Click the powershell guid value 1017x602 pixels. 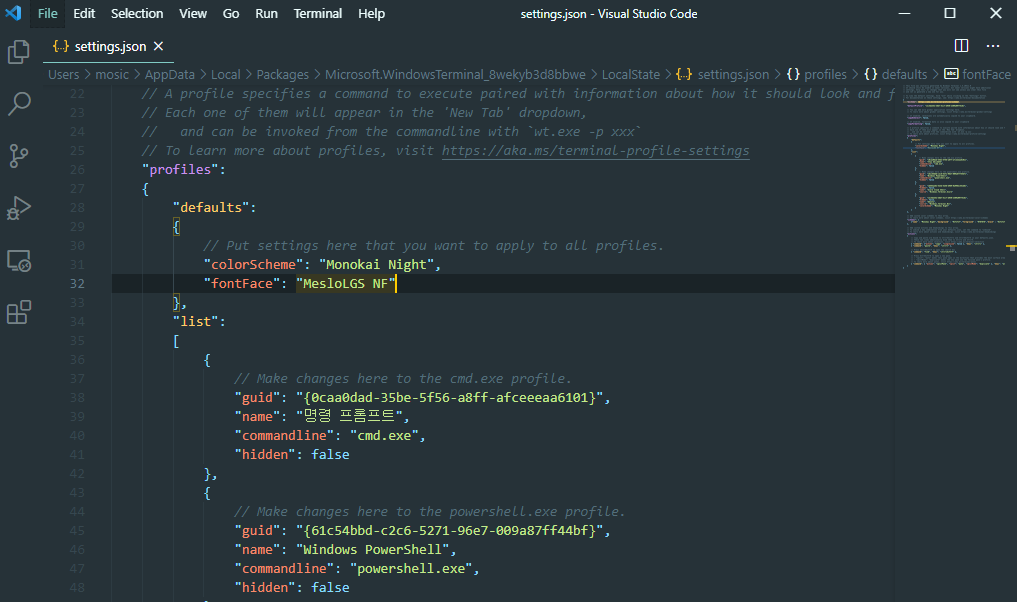click(x=449, y=531)
